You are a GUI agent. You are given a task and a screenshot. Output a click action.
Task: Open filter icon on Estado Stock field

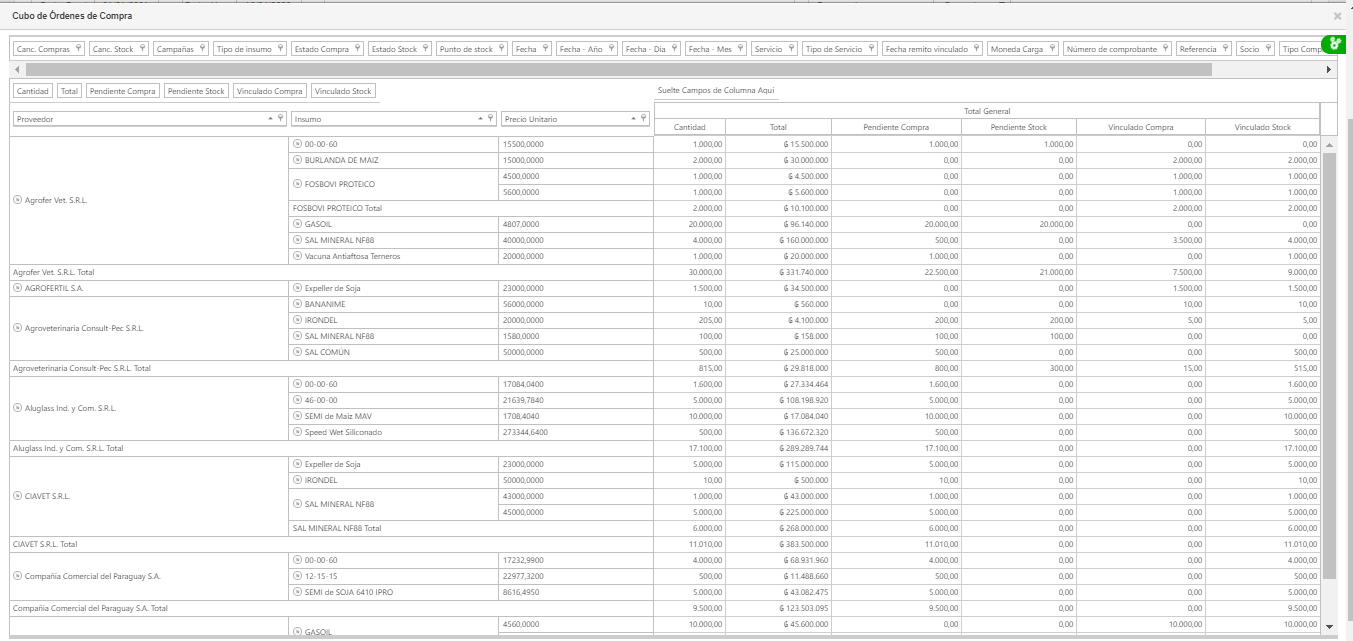click(x=425, y=48)
